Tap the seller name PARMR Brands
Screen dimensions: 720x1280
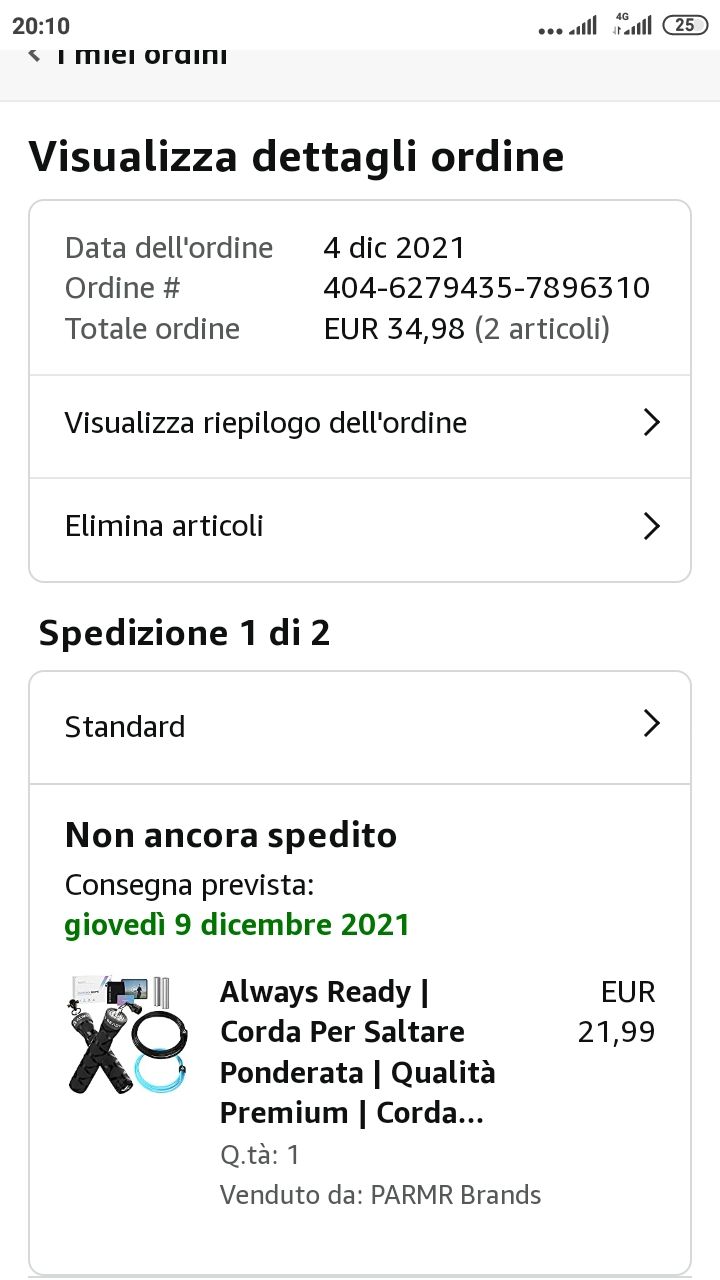456,1194
